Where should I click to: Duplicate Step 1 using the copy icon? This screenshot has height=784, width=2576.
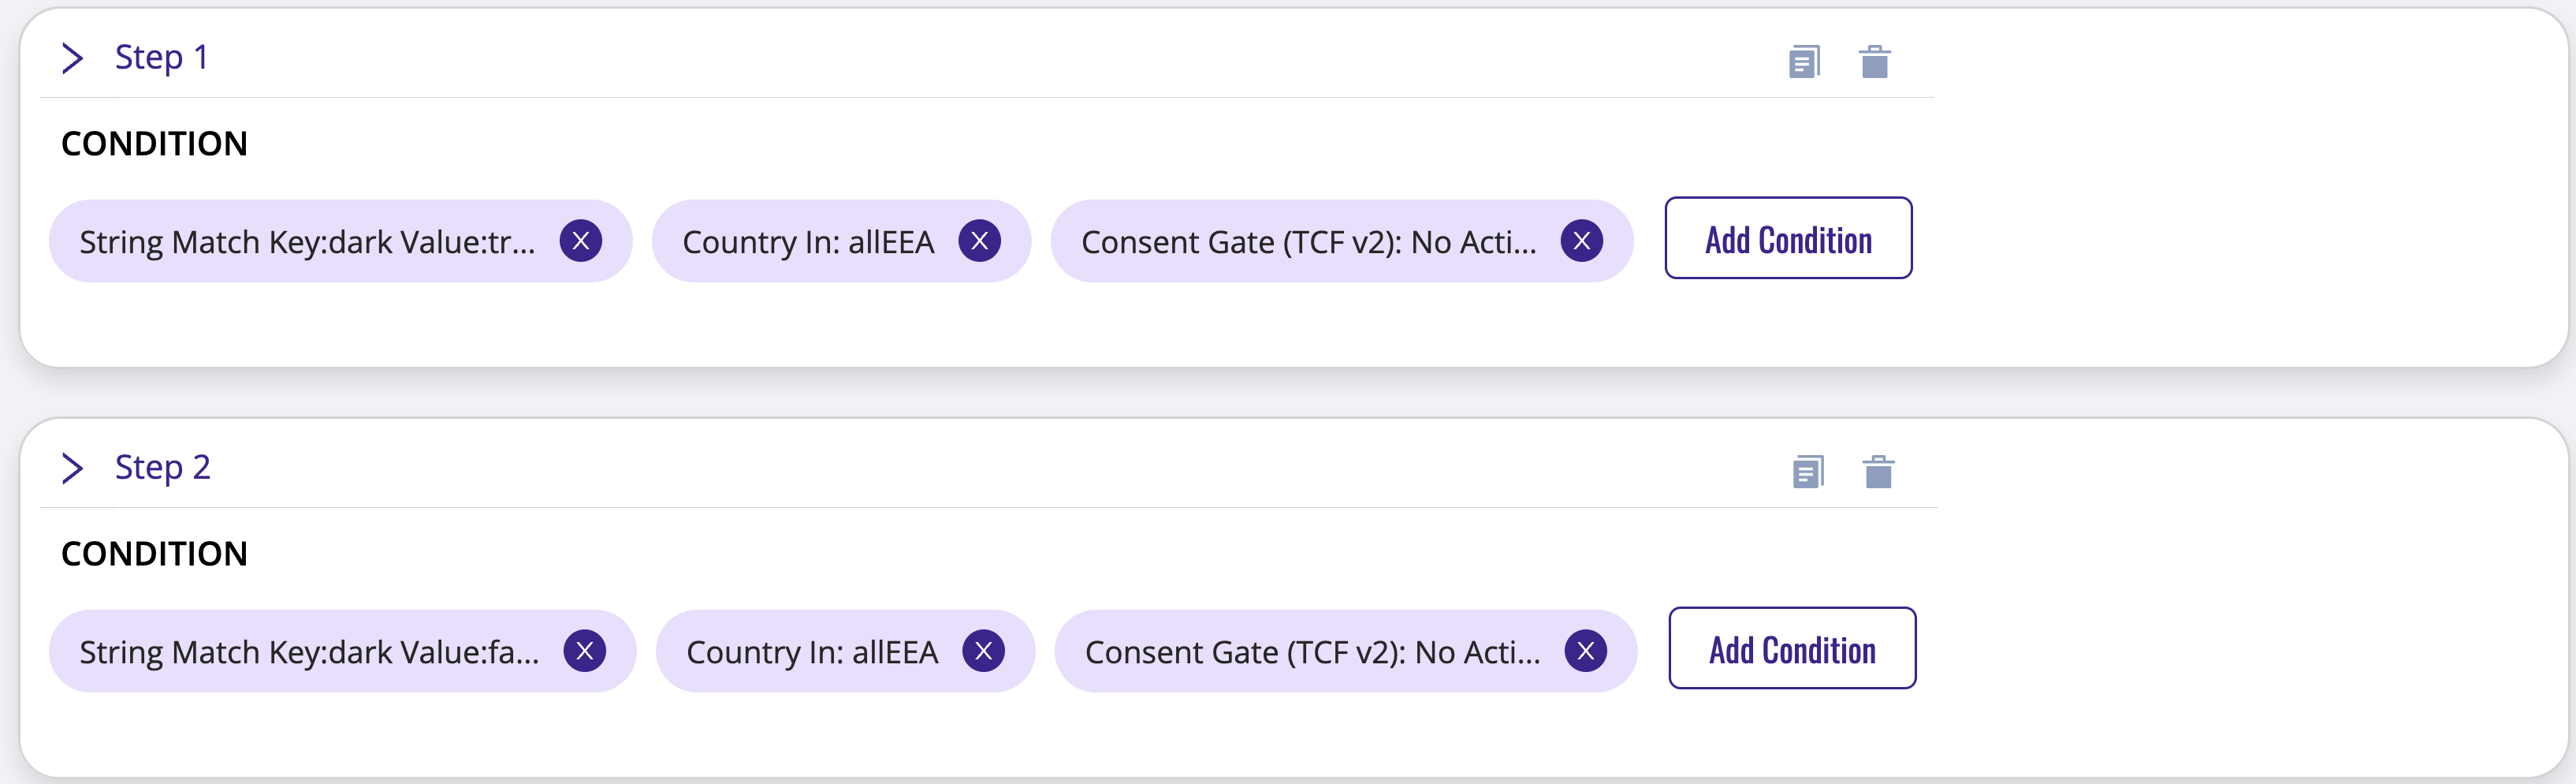coord(1804,62)
